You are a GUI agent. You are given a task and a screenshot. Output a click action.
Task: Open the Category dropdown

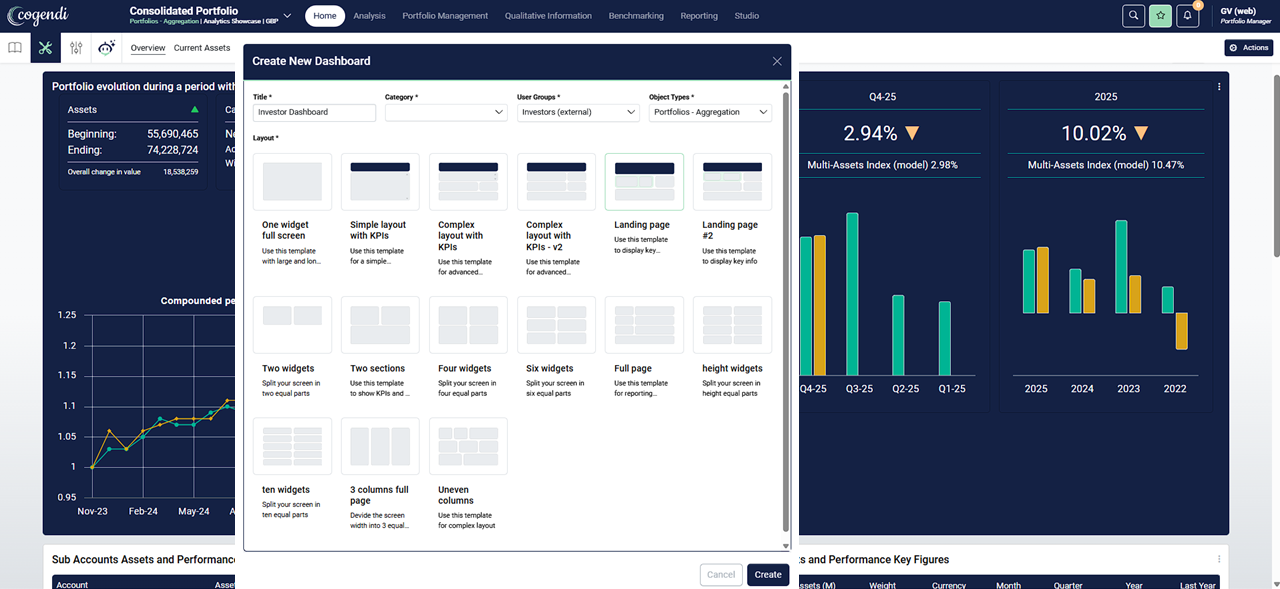pyautogui.click(x=446, y=113)
